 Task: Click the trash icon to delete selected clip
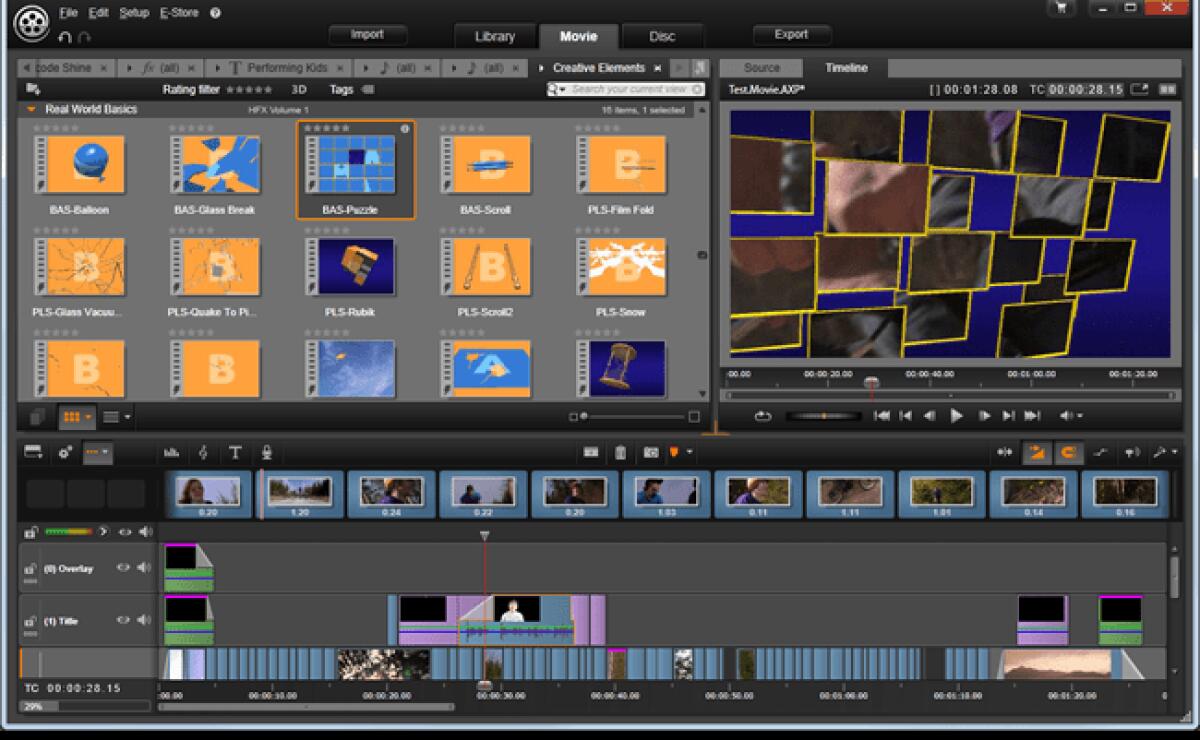click(620, 451)
